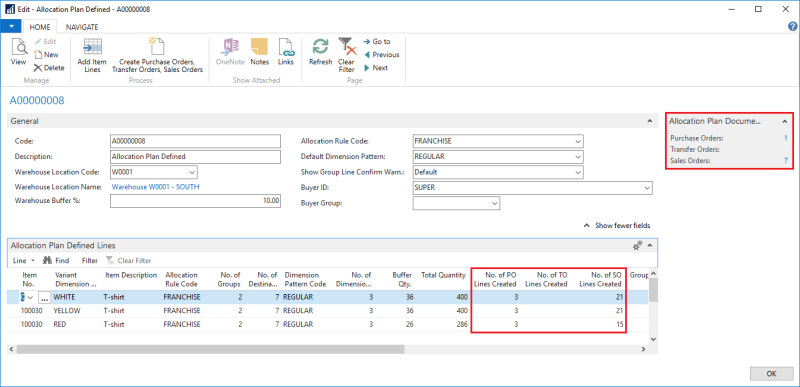The image size is (800, 387).
Task: Collapse the General FastTab
Action: pyautogui.click(x=649, y=121)
